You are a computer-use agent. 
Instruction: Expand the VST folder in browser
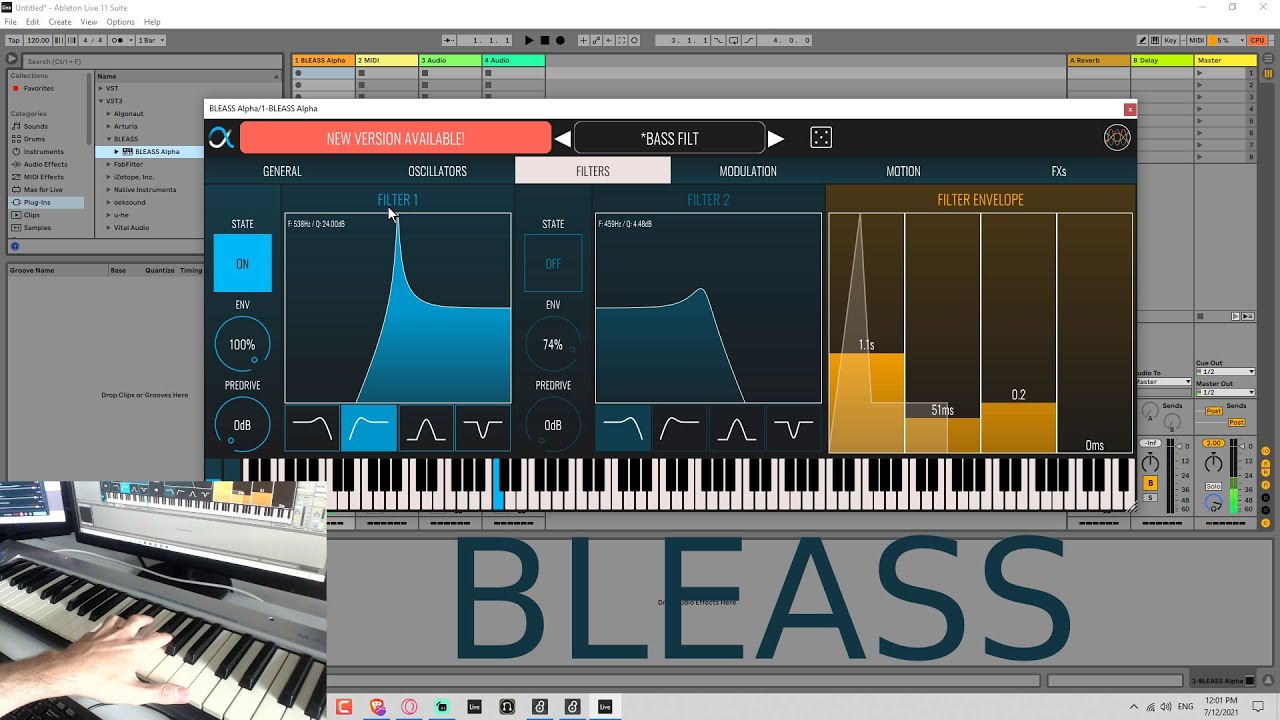[101, 88]
